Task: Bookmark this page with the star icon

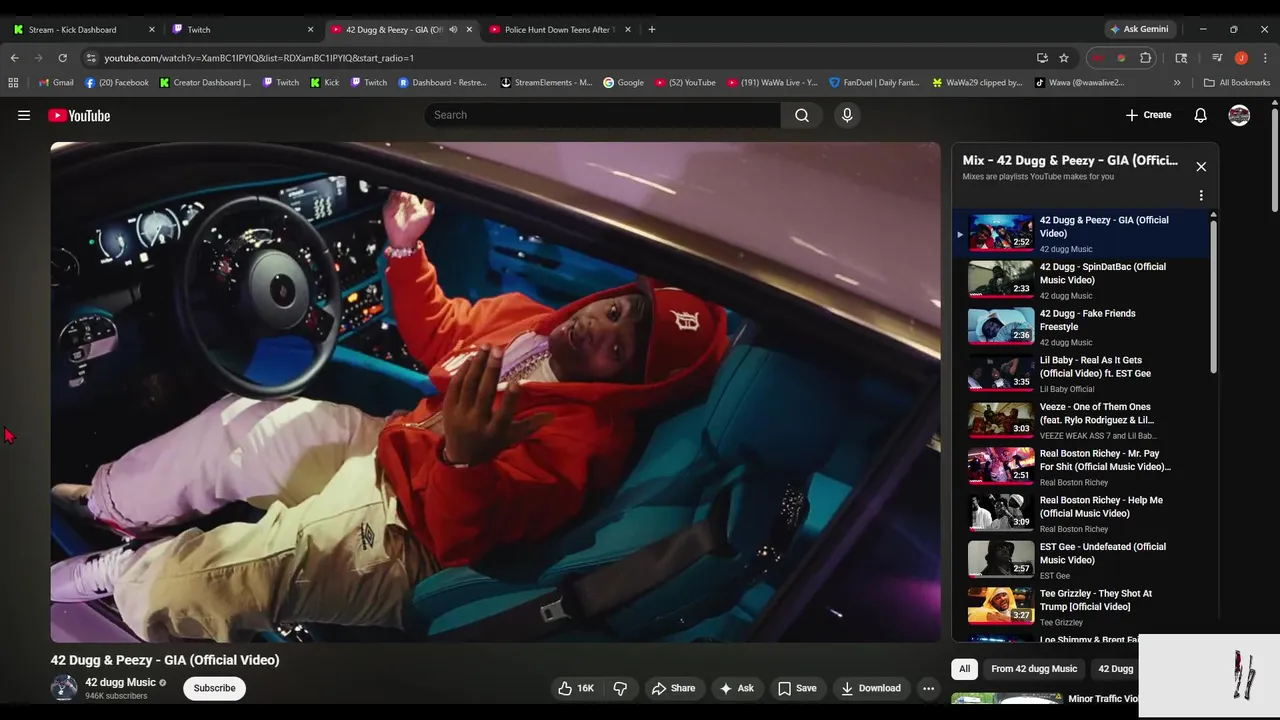Action: [x=1064, y=58]
